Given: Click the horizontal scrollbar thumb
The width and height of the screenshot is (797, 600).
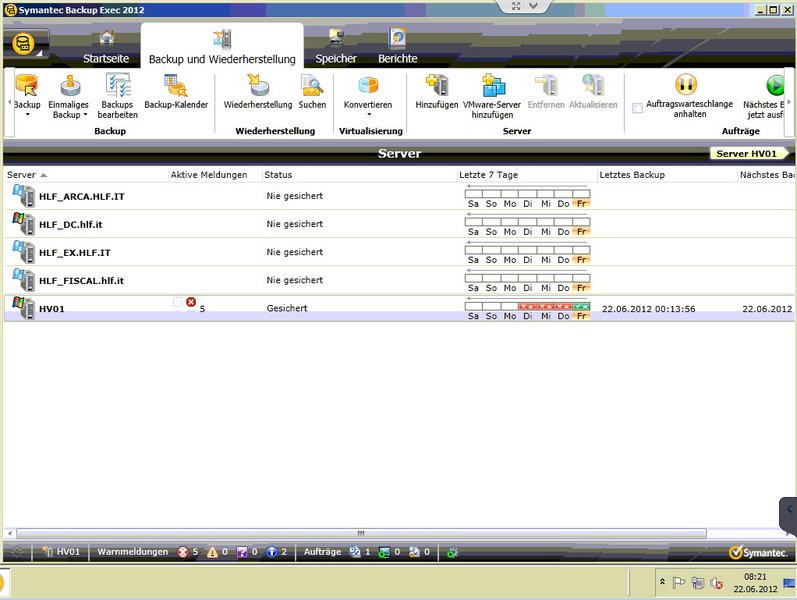Looking at the screenshot, I should click(361, 533).
